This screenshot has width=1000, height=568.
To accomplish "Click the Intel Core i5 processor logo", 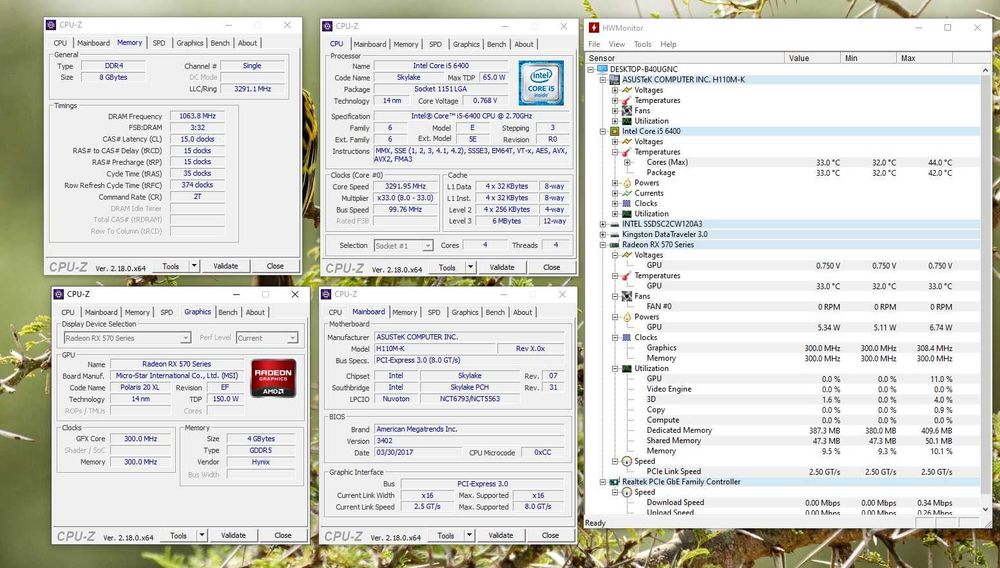I will pos(541,83).
